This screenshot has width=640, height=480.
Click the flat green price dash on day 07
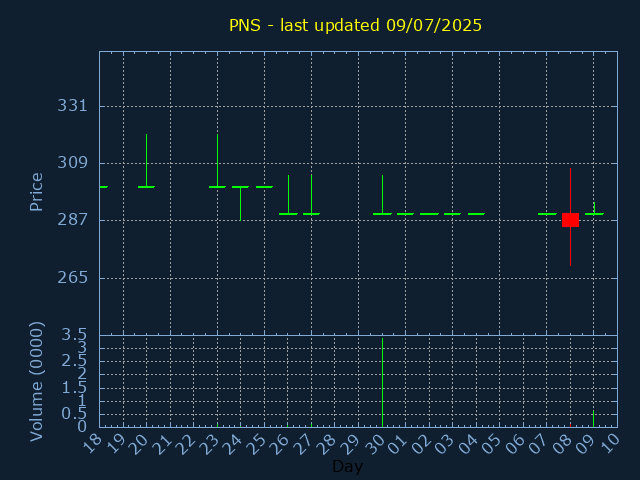click(x=547, y=214)
